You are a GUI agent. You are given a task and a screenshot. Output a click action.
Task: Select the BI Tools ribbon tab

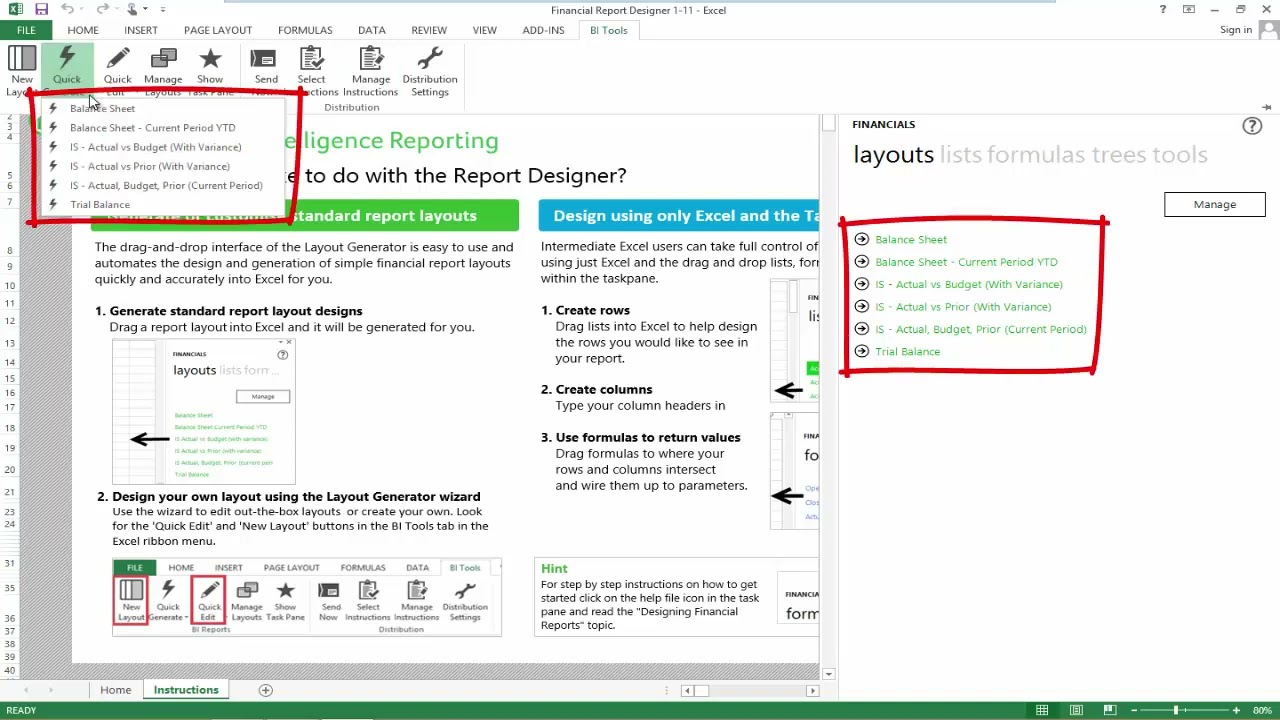click(609, 30)
